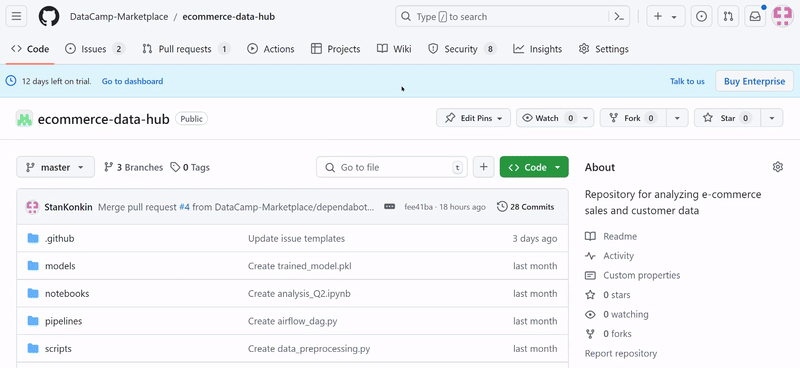Open the scripts folder
The image size is (800, 368).
pyautogui.click(x=58, y=349)
